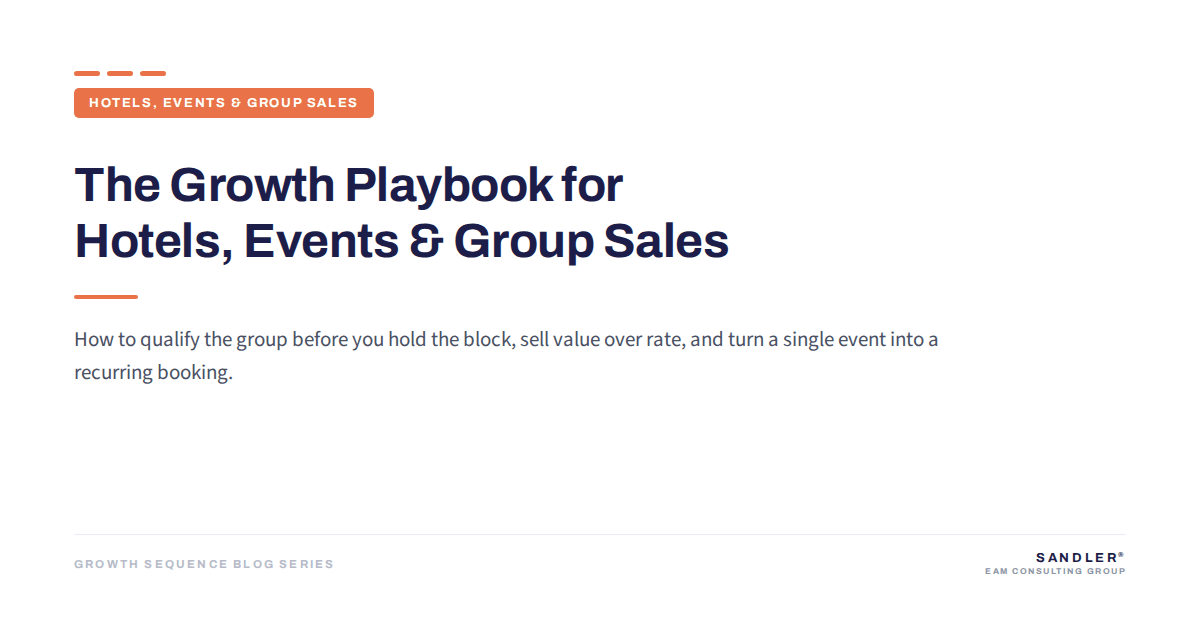1200x628 pixels.
Task: Click the word 'Sales' ending the headline
Action: pyautogui.click(x=666, y=242)
